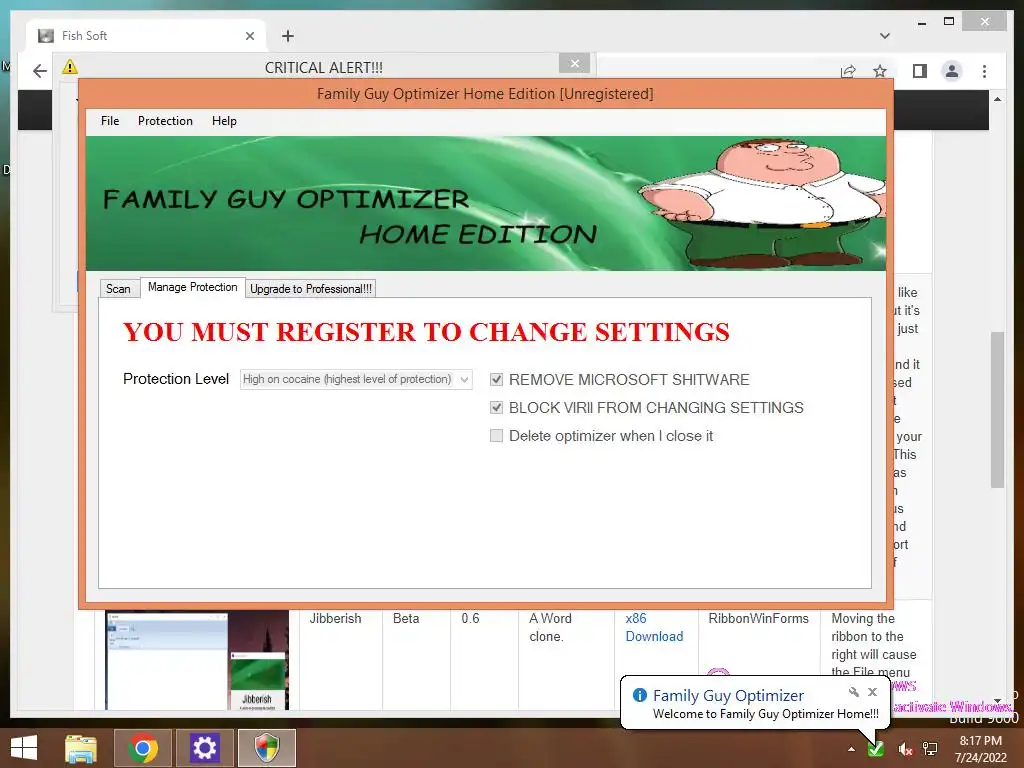
Task: Click the Jibberish name cell
Action: [x=335, y=618]
